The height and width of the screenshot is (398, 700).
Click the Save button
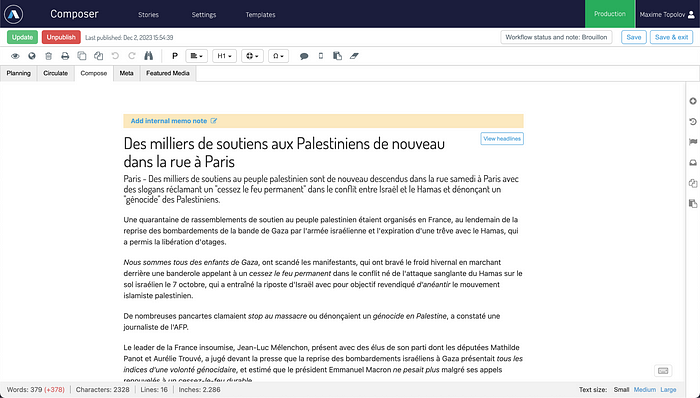coord(633,37)
